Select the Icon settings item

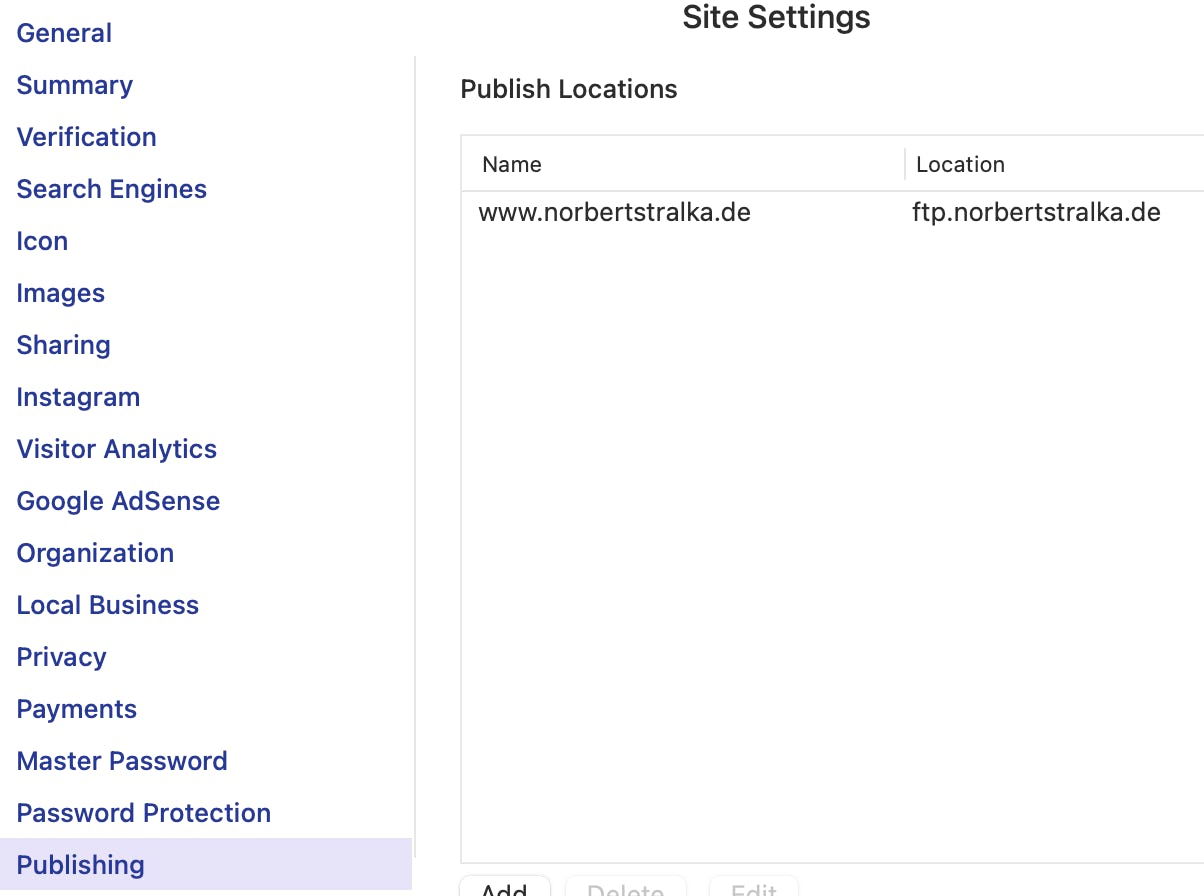pyautogui.click(x=42, y=241)
